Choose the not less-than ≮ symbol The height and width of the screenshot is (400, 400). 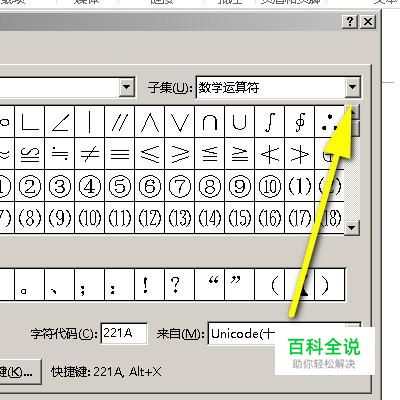point(270,154)
